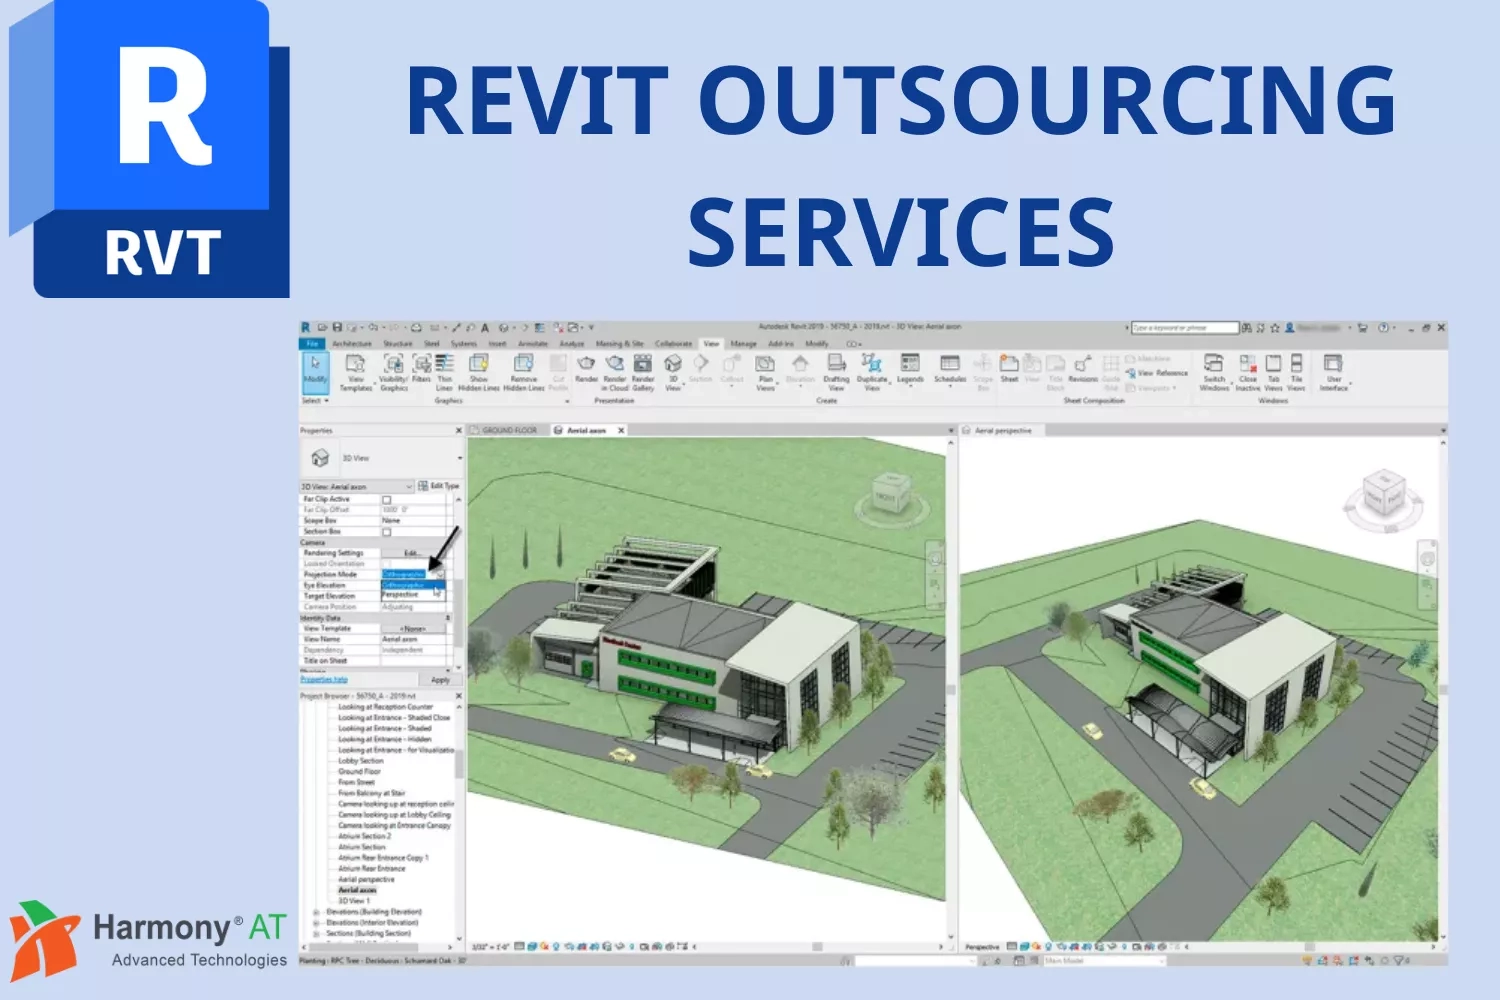
Task: Toggle the Section Box checkbox
Action: [387, 532]
